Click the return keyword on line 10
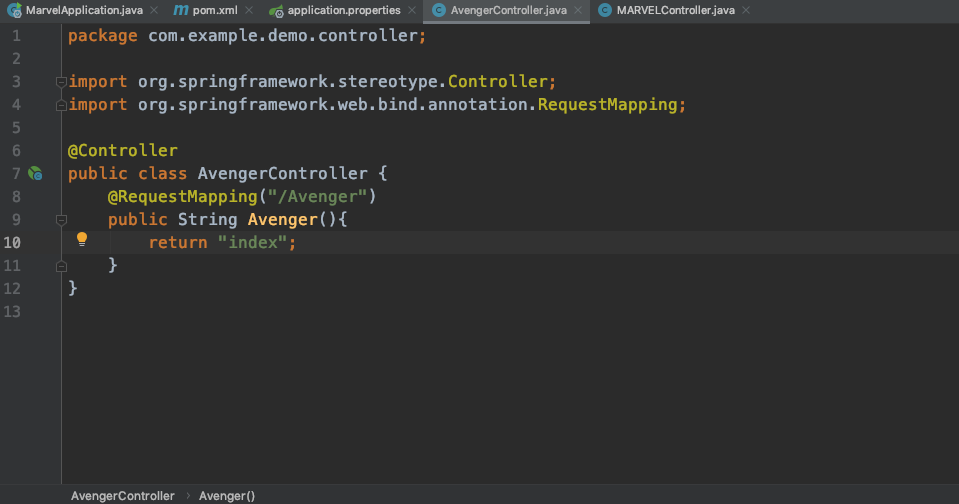Image resolution: width=959 pixels, height=504 pixels. point(178,242)
